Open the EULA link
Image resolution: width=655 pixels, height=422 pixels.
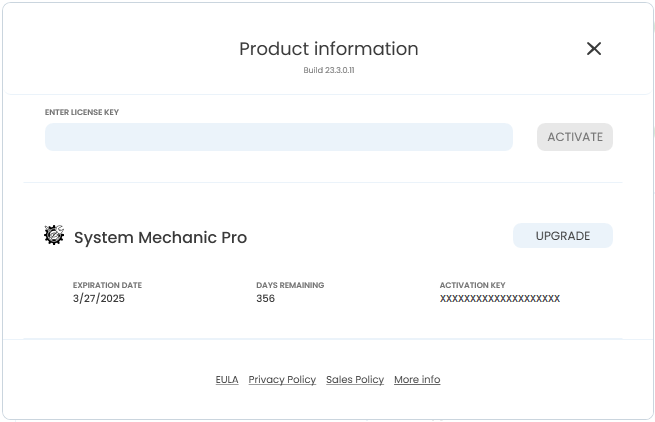(227, 379)
